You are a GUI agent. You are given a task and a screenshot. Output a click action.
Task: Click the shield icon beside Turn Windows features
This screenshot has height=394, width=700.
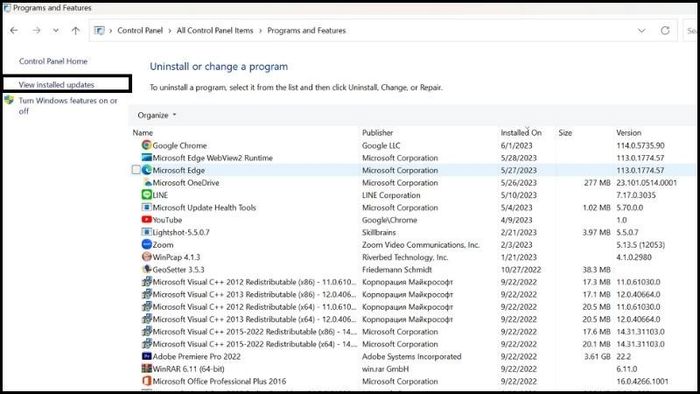pyautogui.click(x=9, y=100)
